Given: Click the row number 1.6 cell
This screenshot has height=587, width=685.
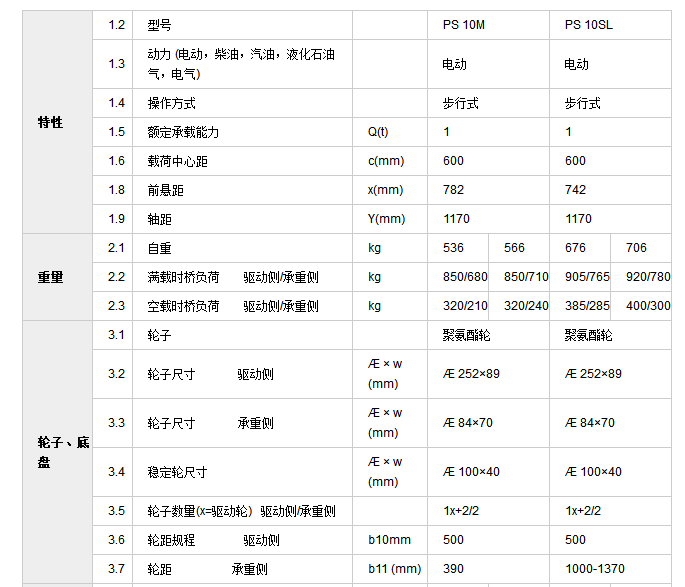Looking at the screenshot, I should [112, 161].
